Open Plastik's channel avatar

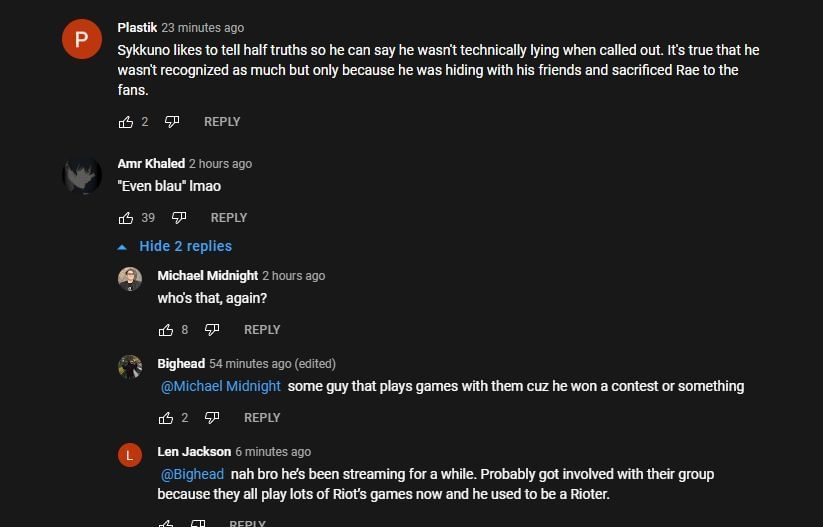click(x=82, y=40)
